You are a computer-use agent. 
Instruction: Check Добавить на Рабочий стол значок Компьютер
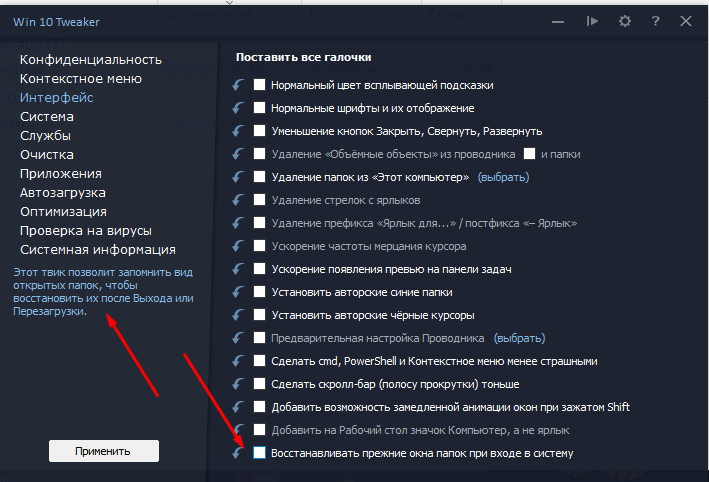pos(260,430)
